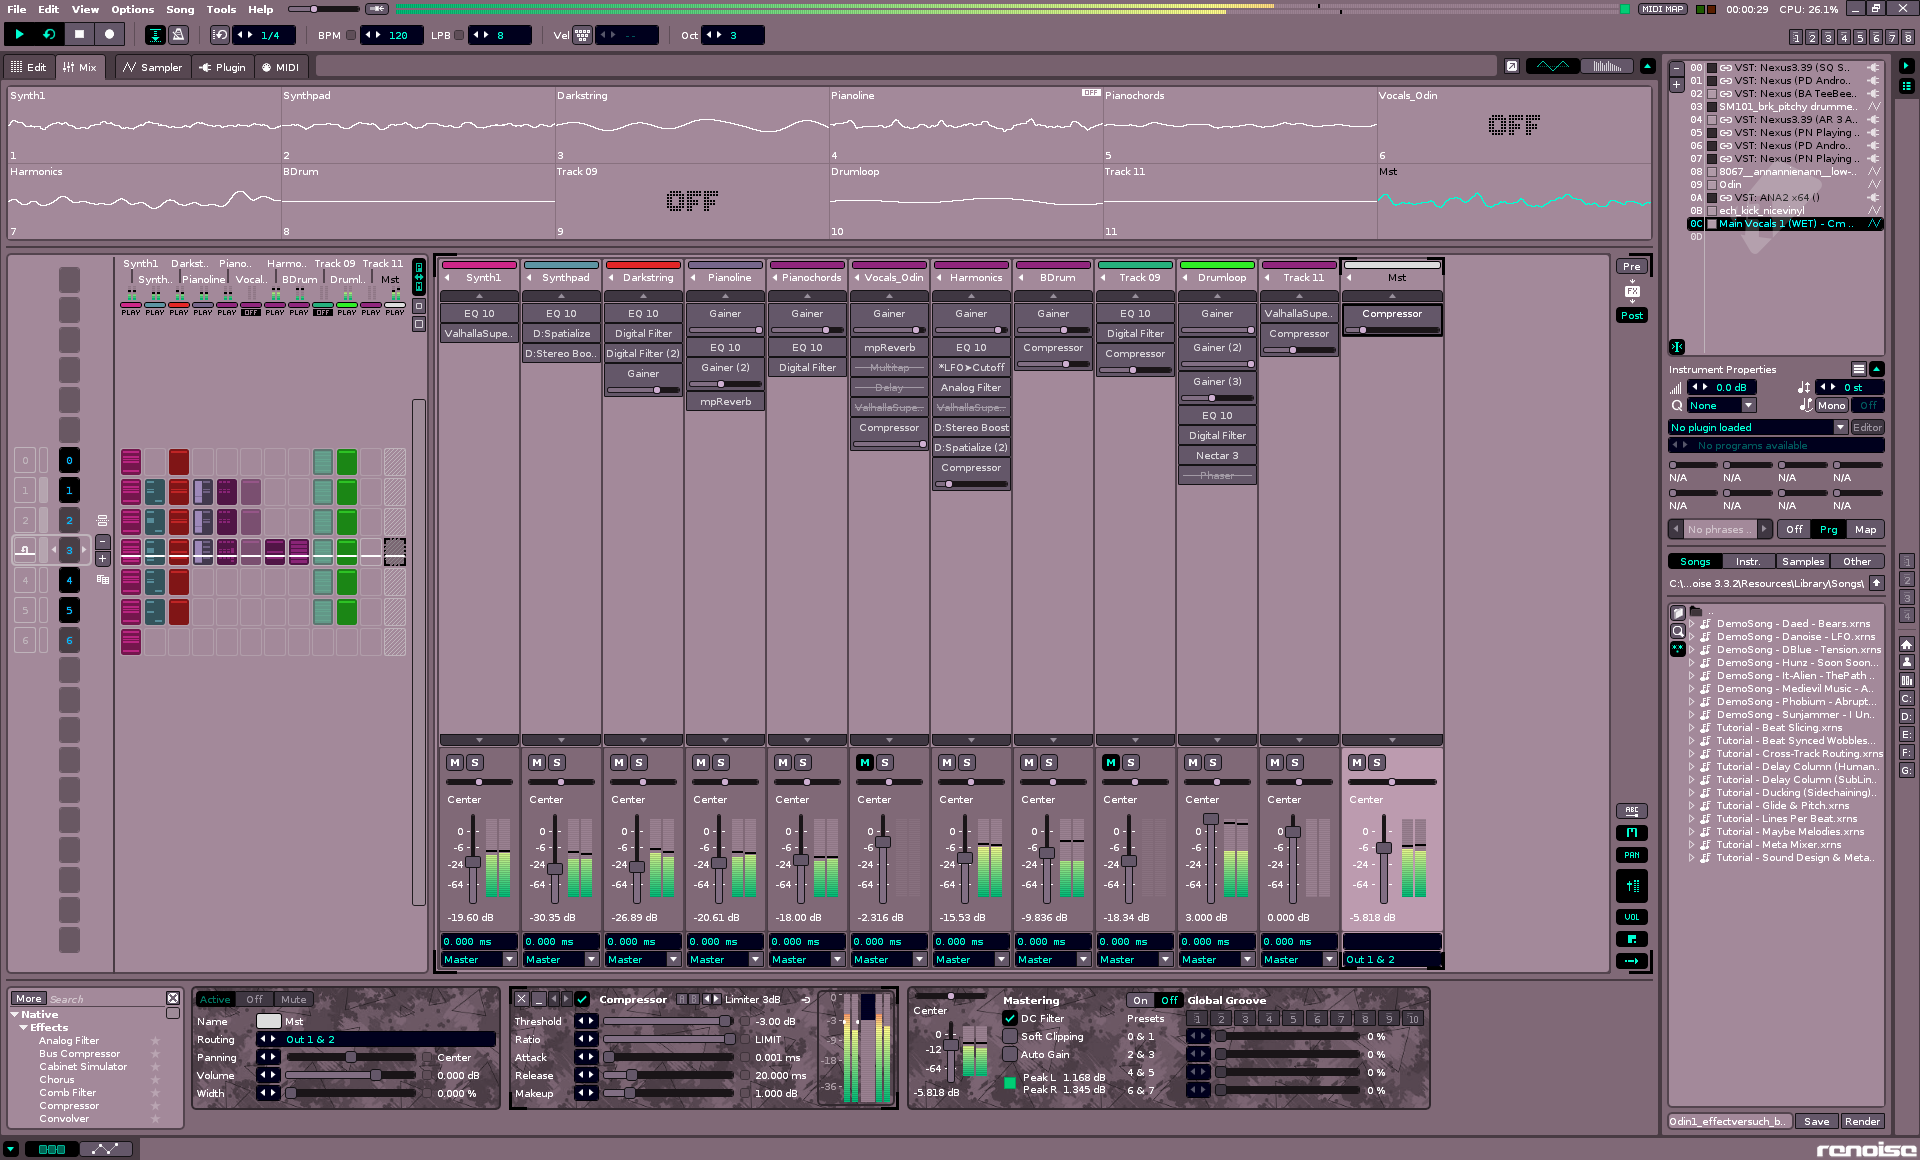Remove instrument with the minus button
This screenshot has width=1920, height=1160.
coord(1676,69)
